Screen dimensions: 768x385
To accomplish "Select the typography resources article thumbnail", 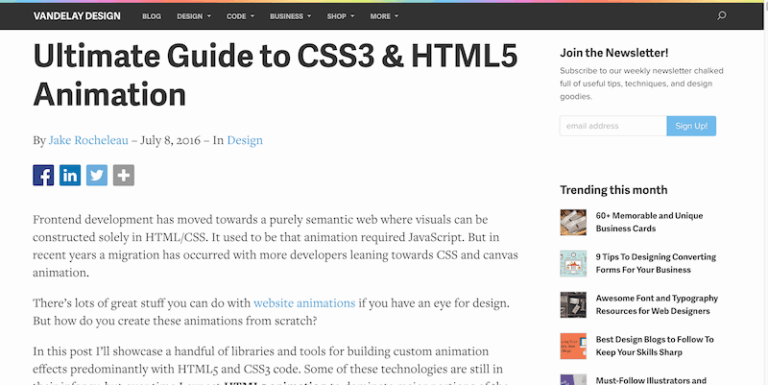I will pos(573,305).
